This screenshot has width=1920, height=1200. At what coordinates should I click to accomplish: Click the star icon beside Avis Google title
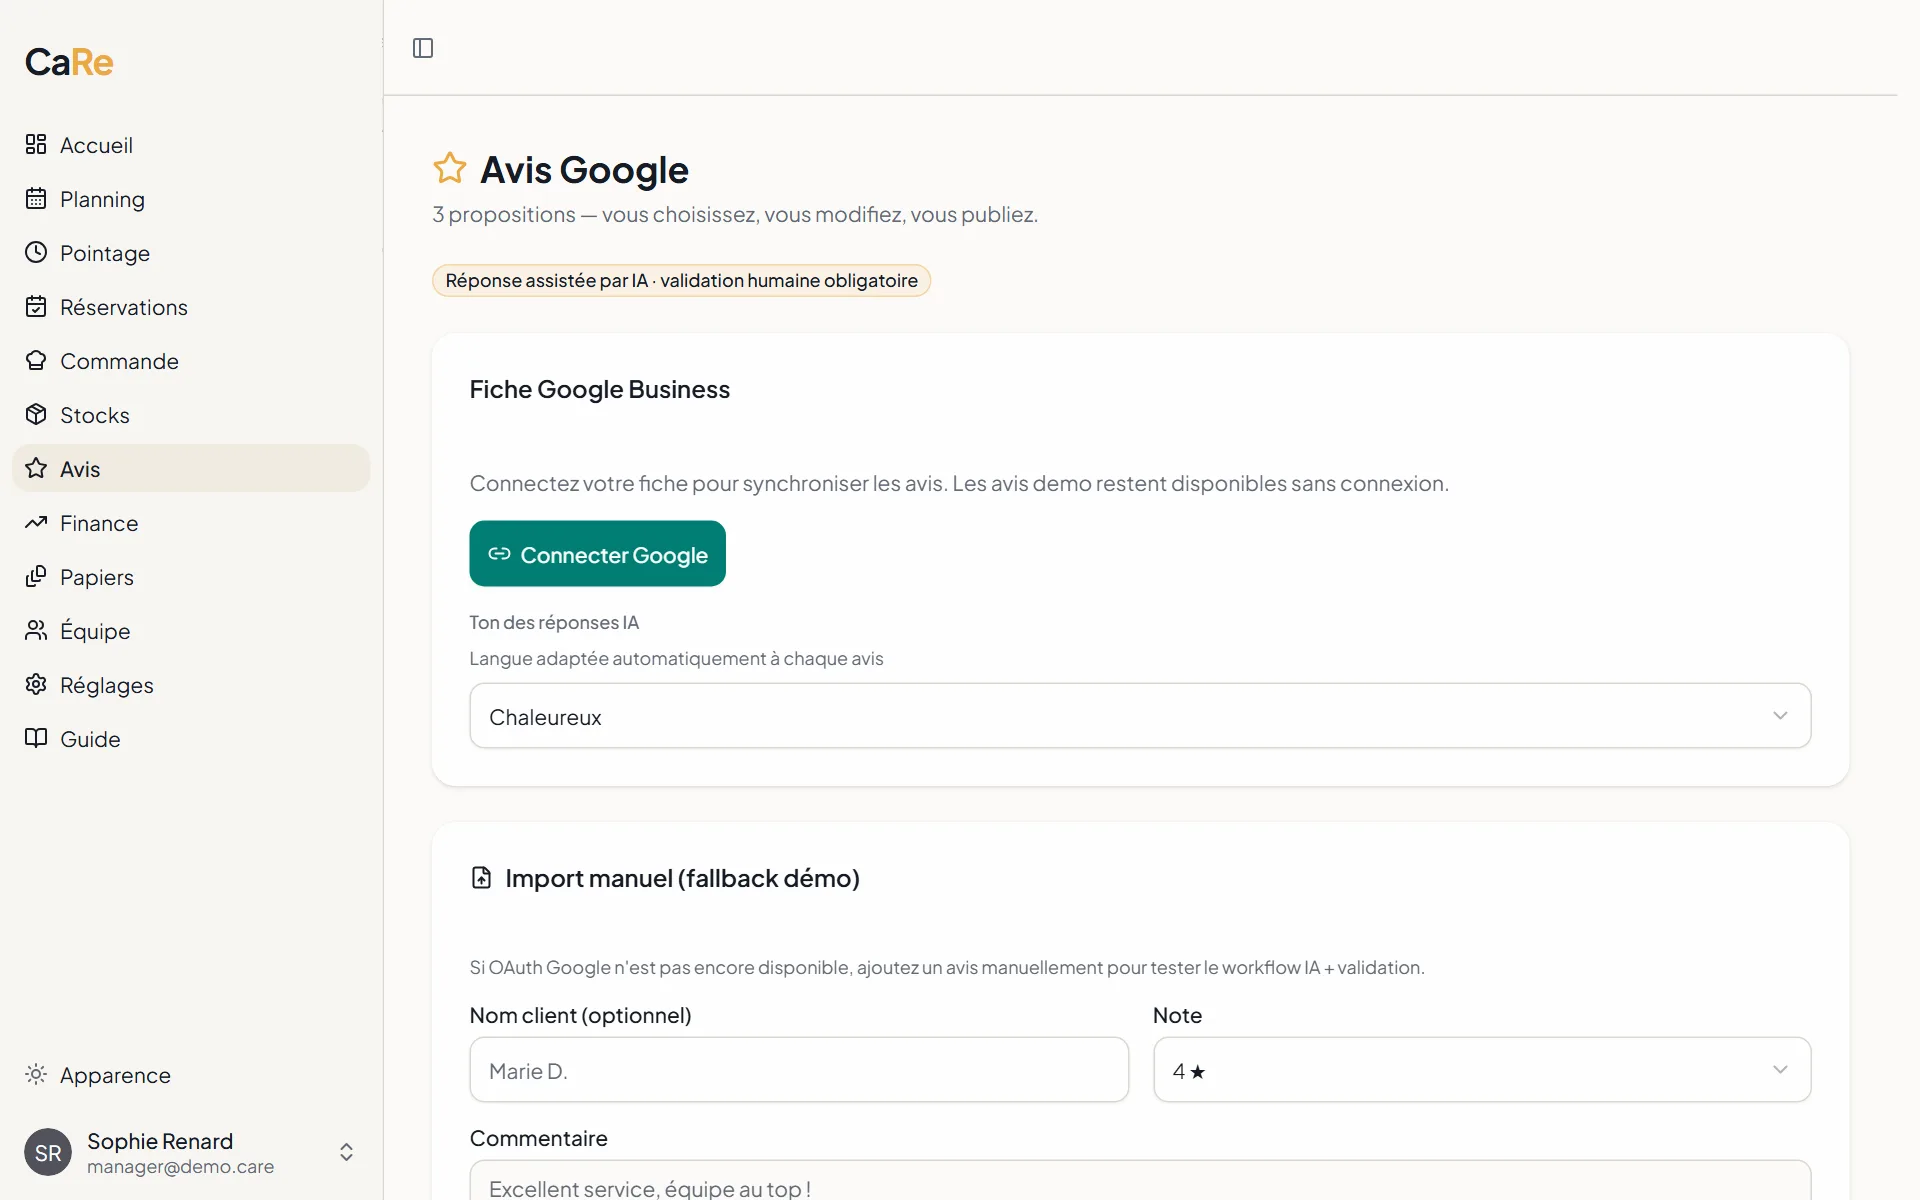(x=450, y=168)
